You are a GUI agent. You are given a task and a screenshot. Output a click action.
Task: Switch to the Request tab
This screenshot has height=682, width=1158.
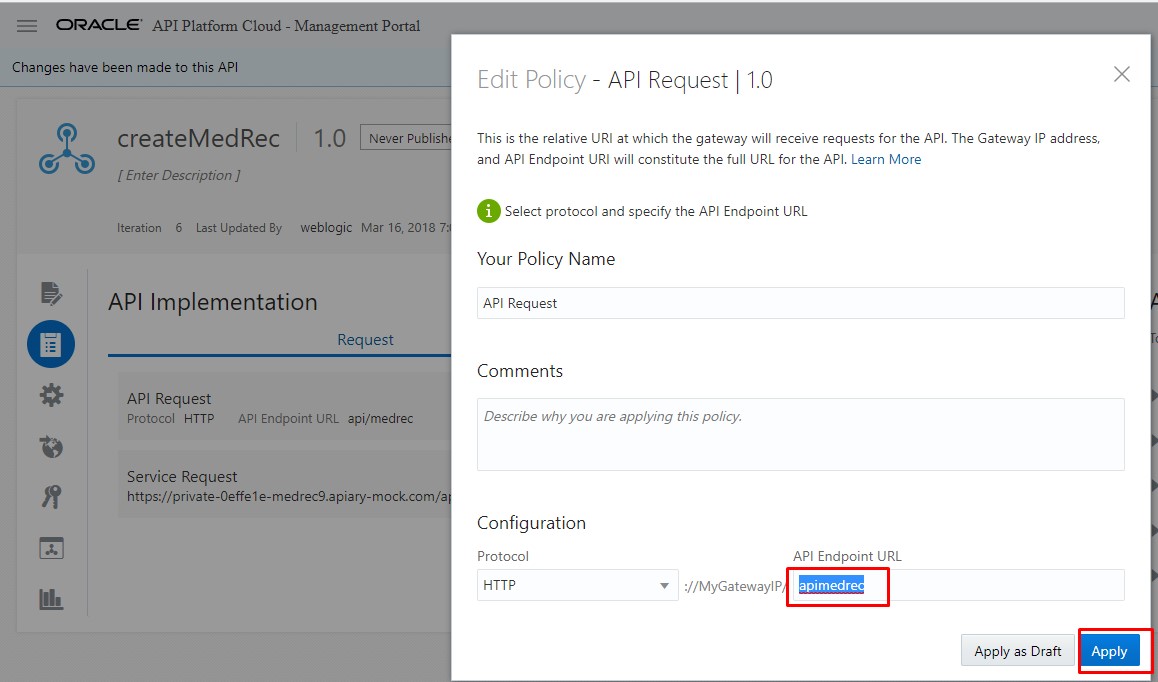pyautogui.click(x=365, y=340)
